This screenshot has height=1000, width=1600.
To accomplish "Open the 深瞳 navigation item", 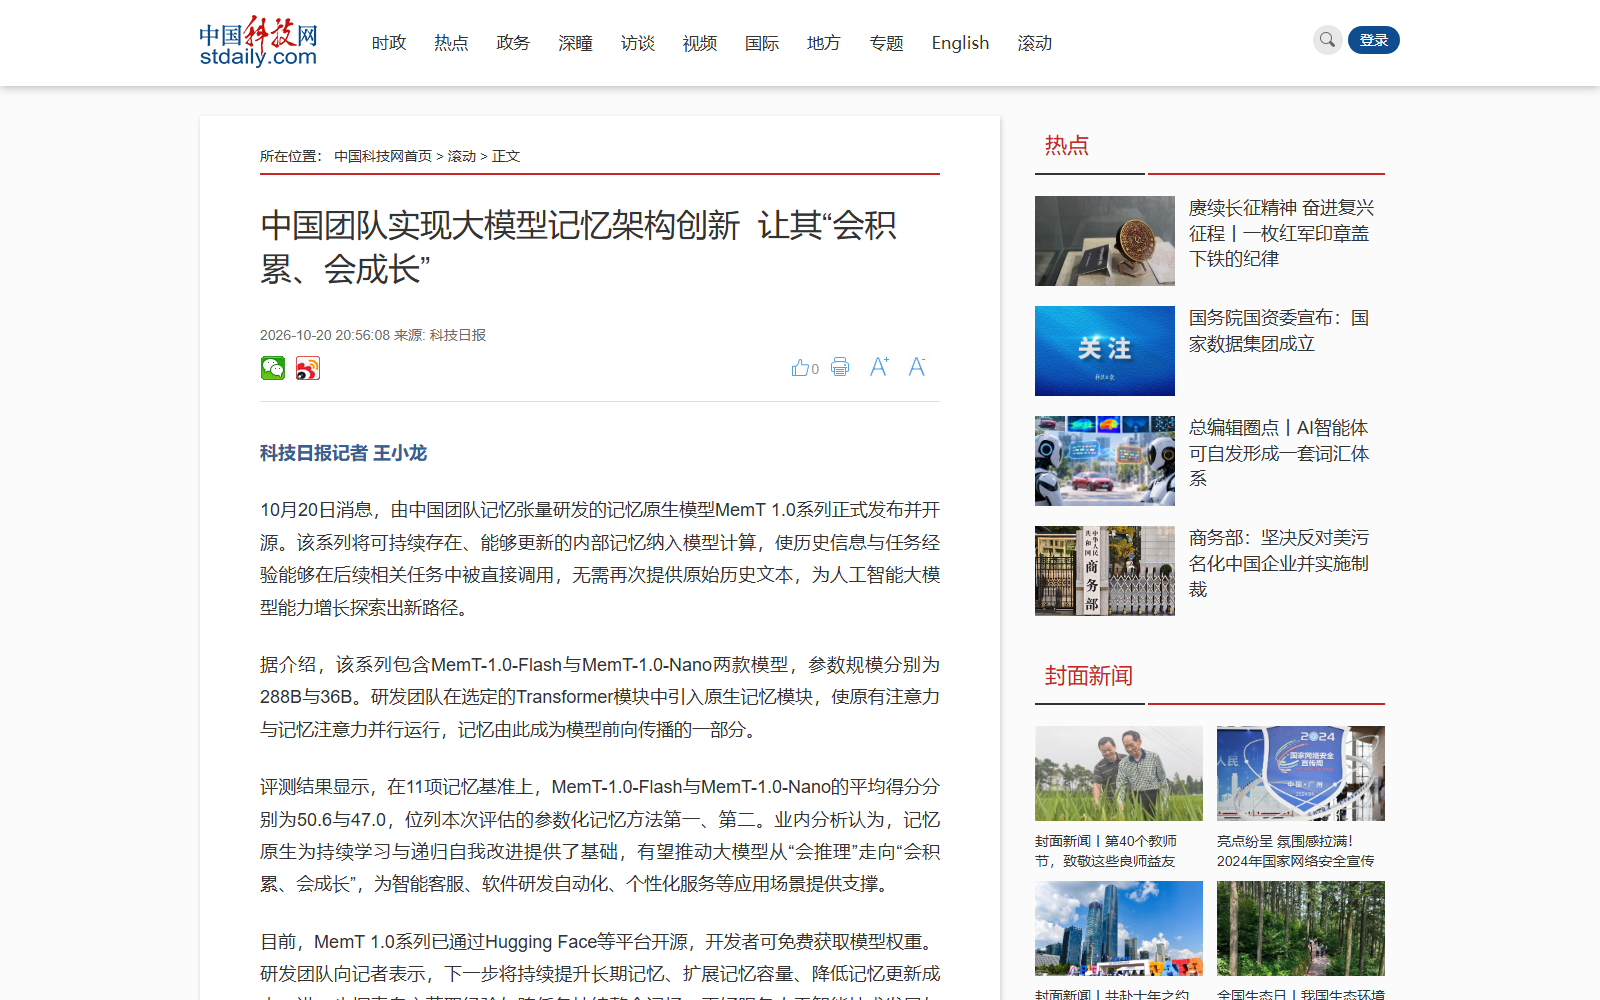I will 576,43.
